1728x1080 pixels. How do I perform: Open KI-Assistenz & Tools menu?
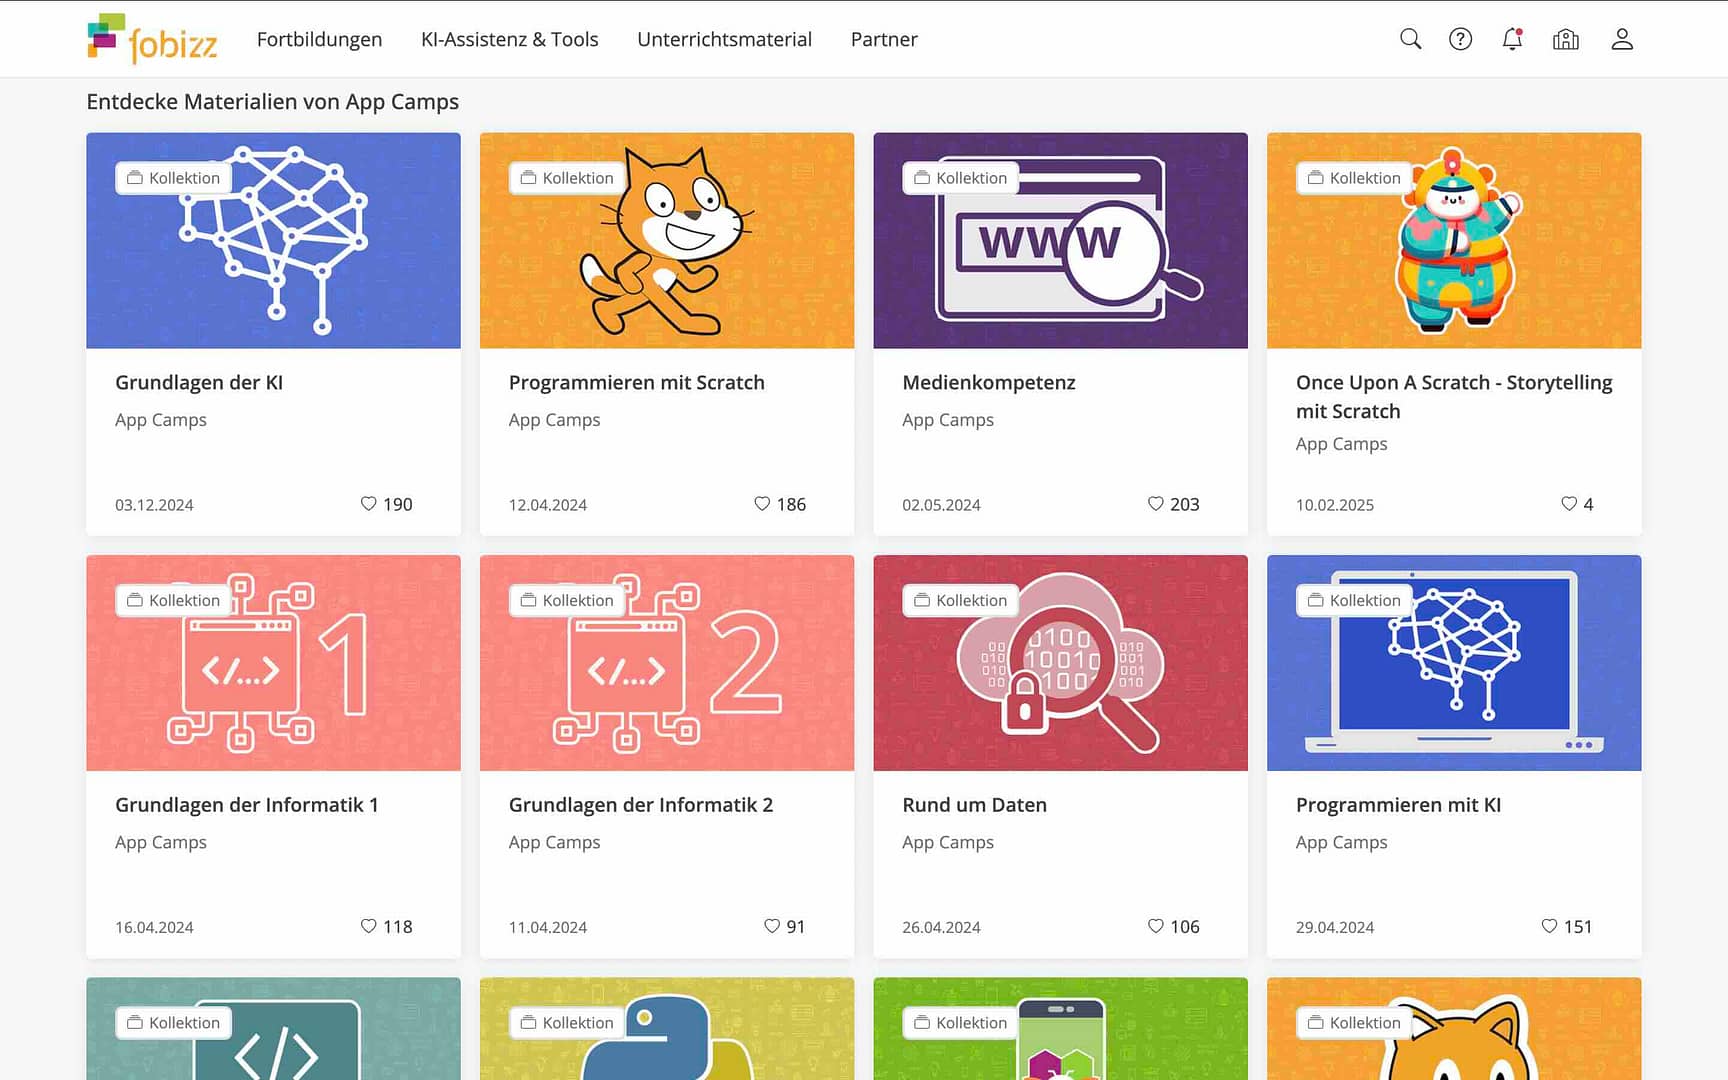click(509, 39)
